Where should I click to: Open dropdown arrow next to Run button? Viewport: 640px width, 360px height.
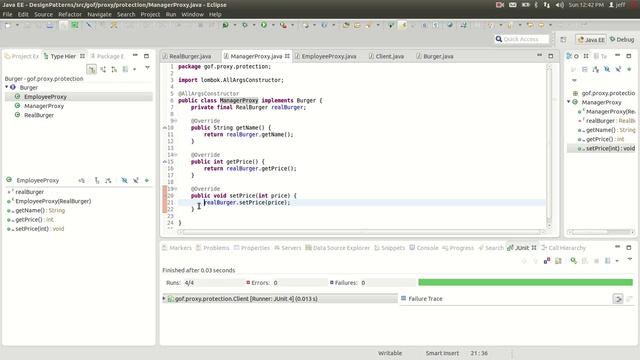[x=273, y=25]
